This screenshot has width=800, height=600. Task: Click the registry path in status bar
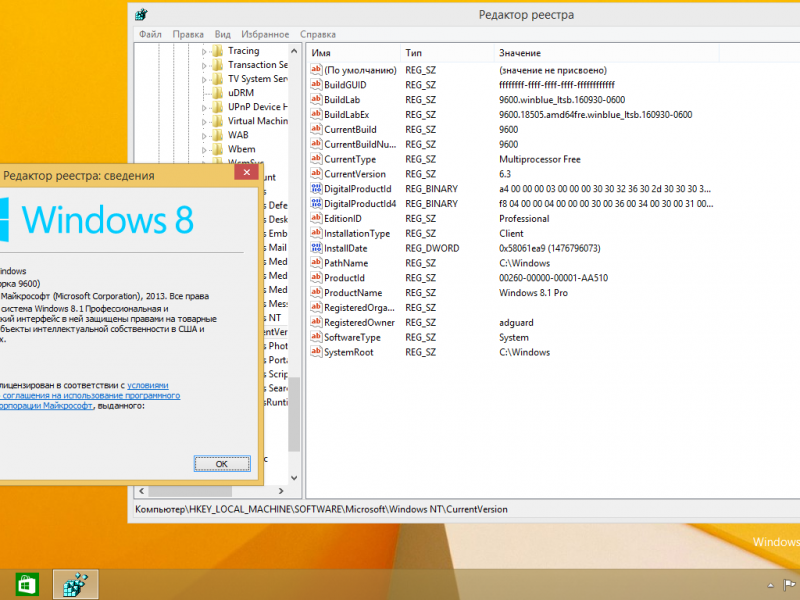click(321, 509)
